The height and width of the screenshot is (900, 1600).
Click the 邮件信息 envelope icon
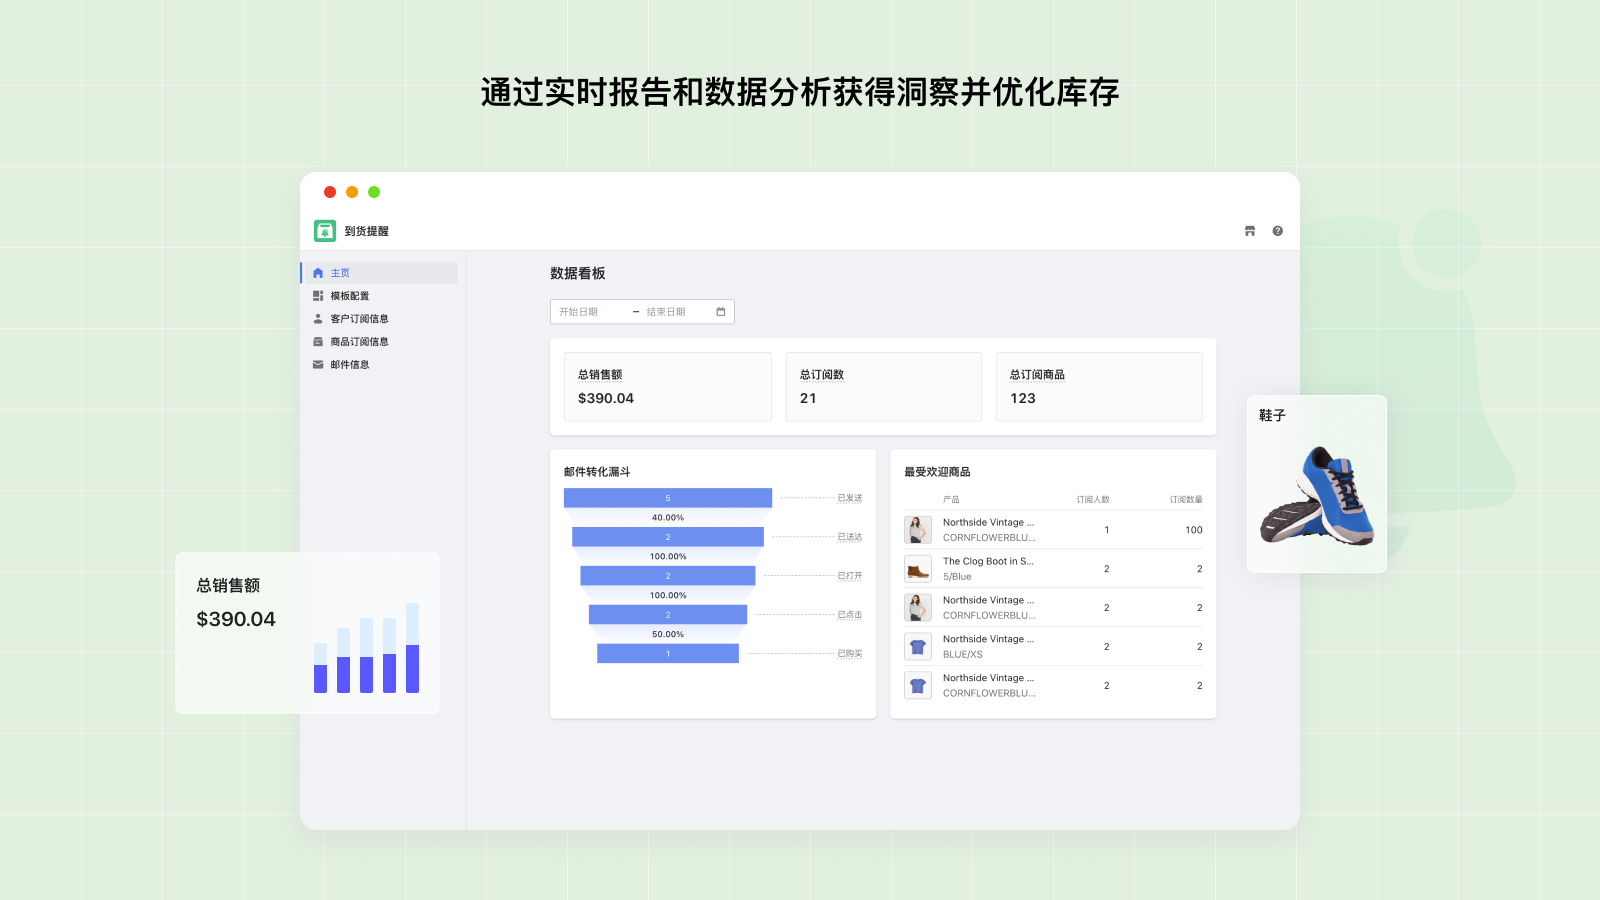pos(318,365)
